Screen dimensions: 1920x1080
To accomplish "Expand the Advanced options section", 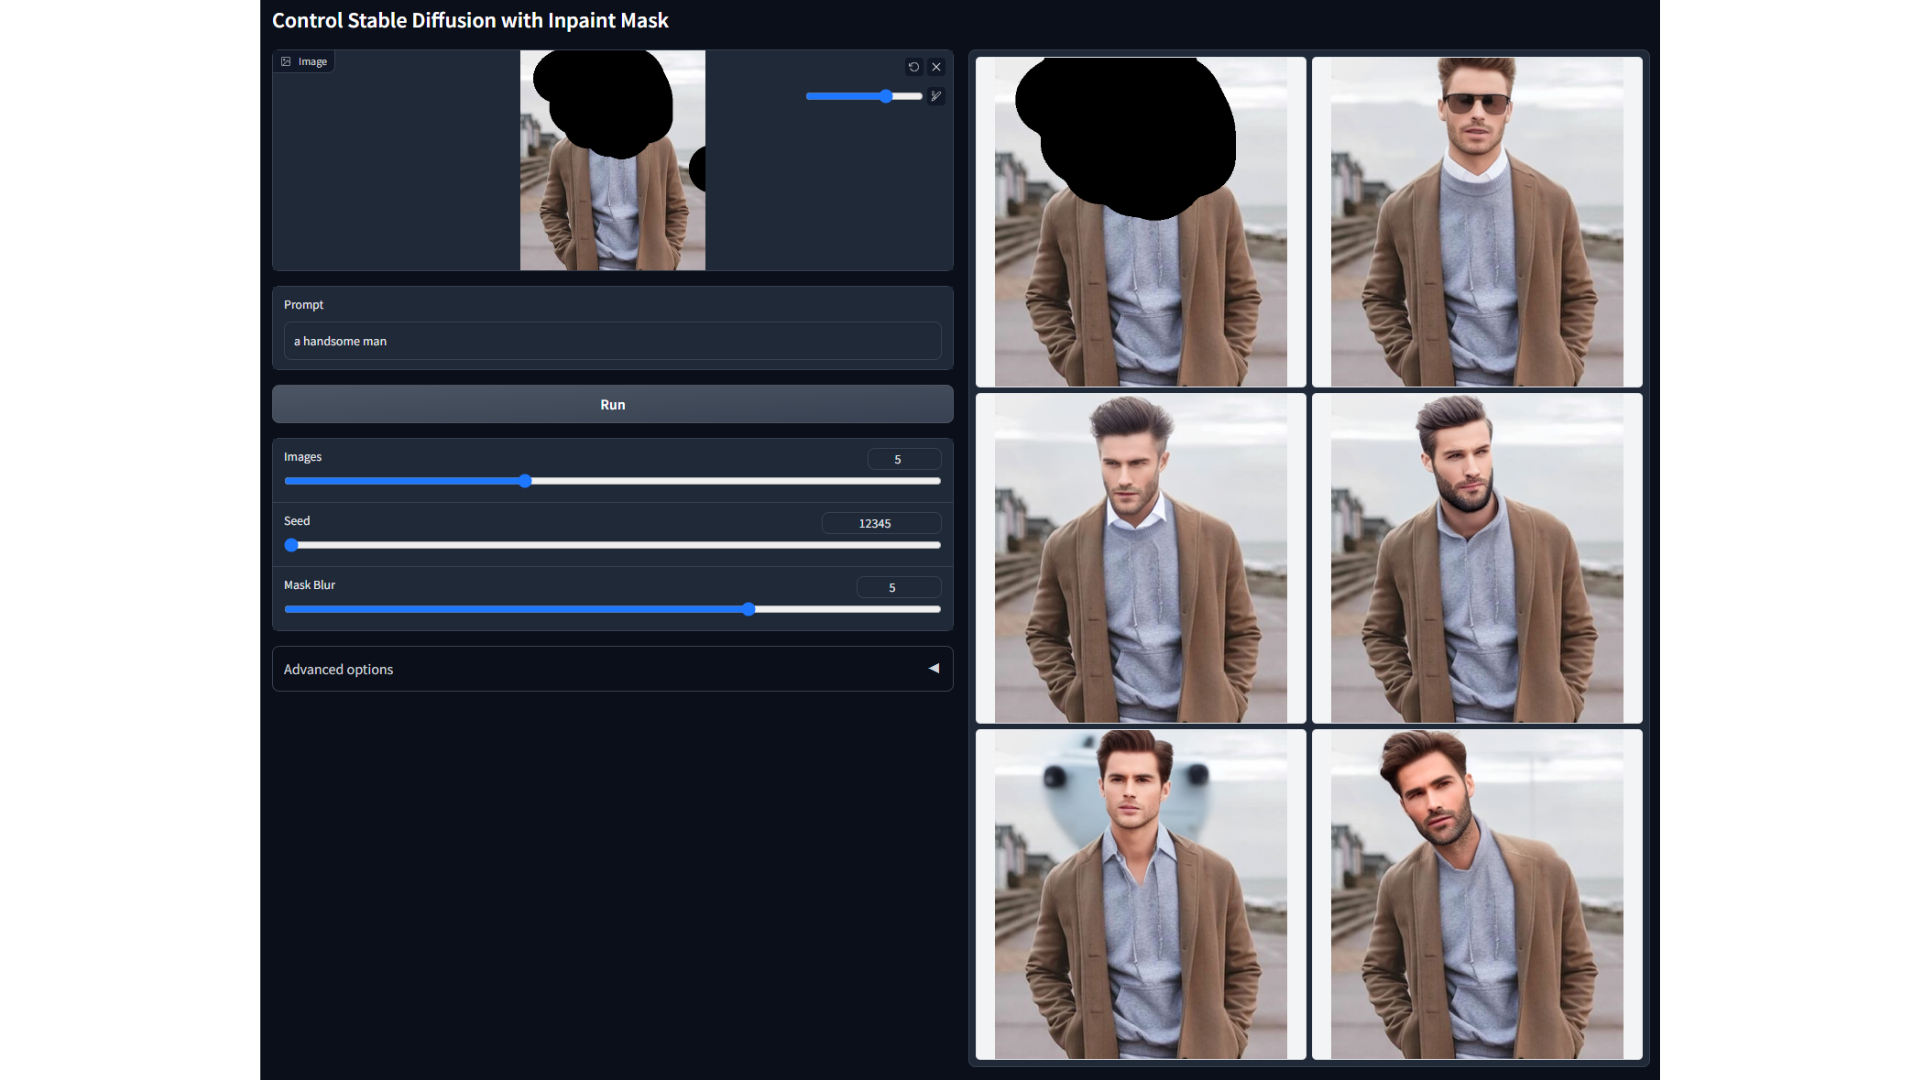I will tap(612, 669).
